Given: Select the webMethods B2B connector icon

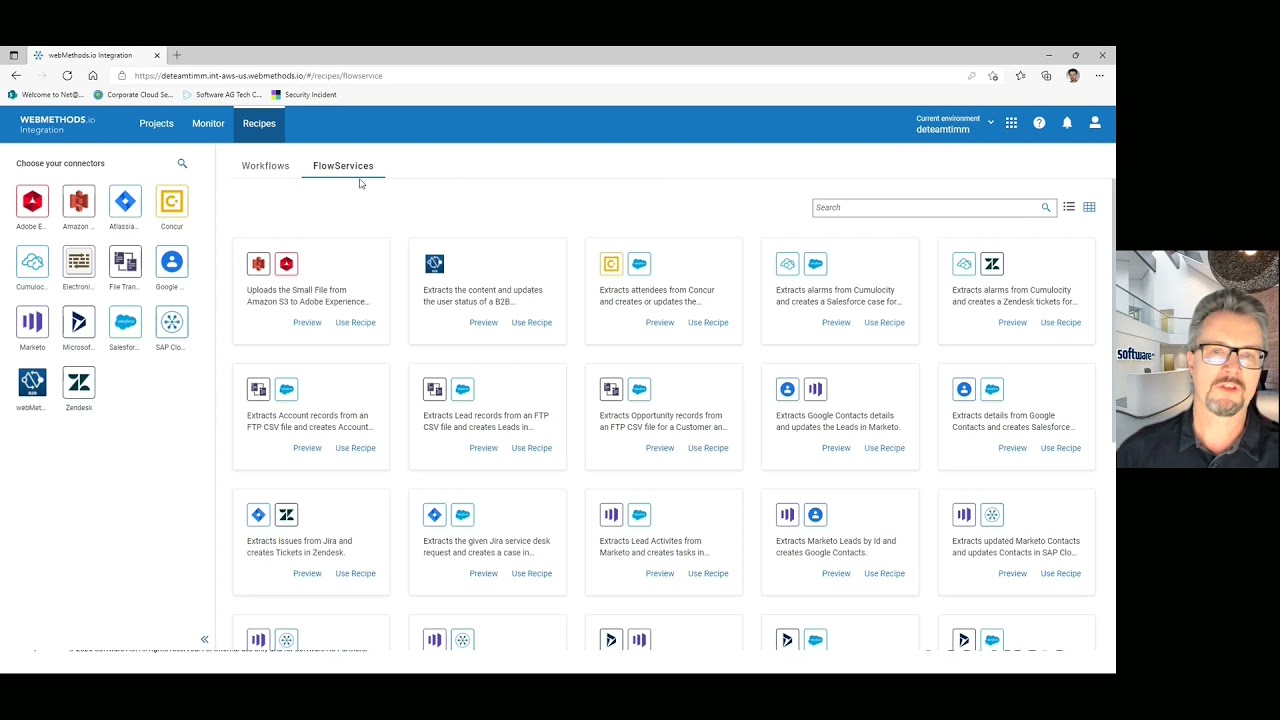Looking at the screenshot, I should click(32, 382).
